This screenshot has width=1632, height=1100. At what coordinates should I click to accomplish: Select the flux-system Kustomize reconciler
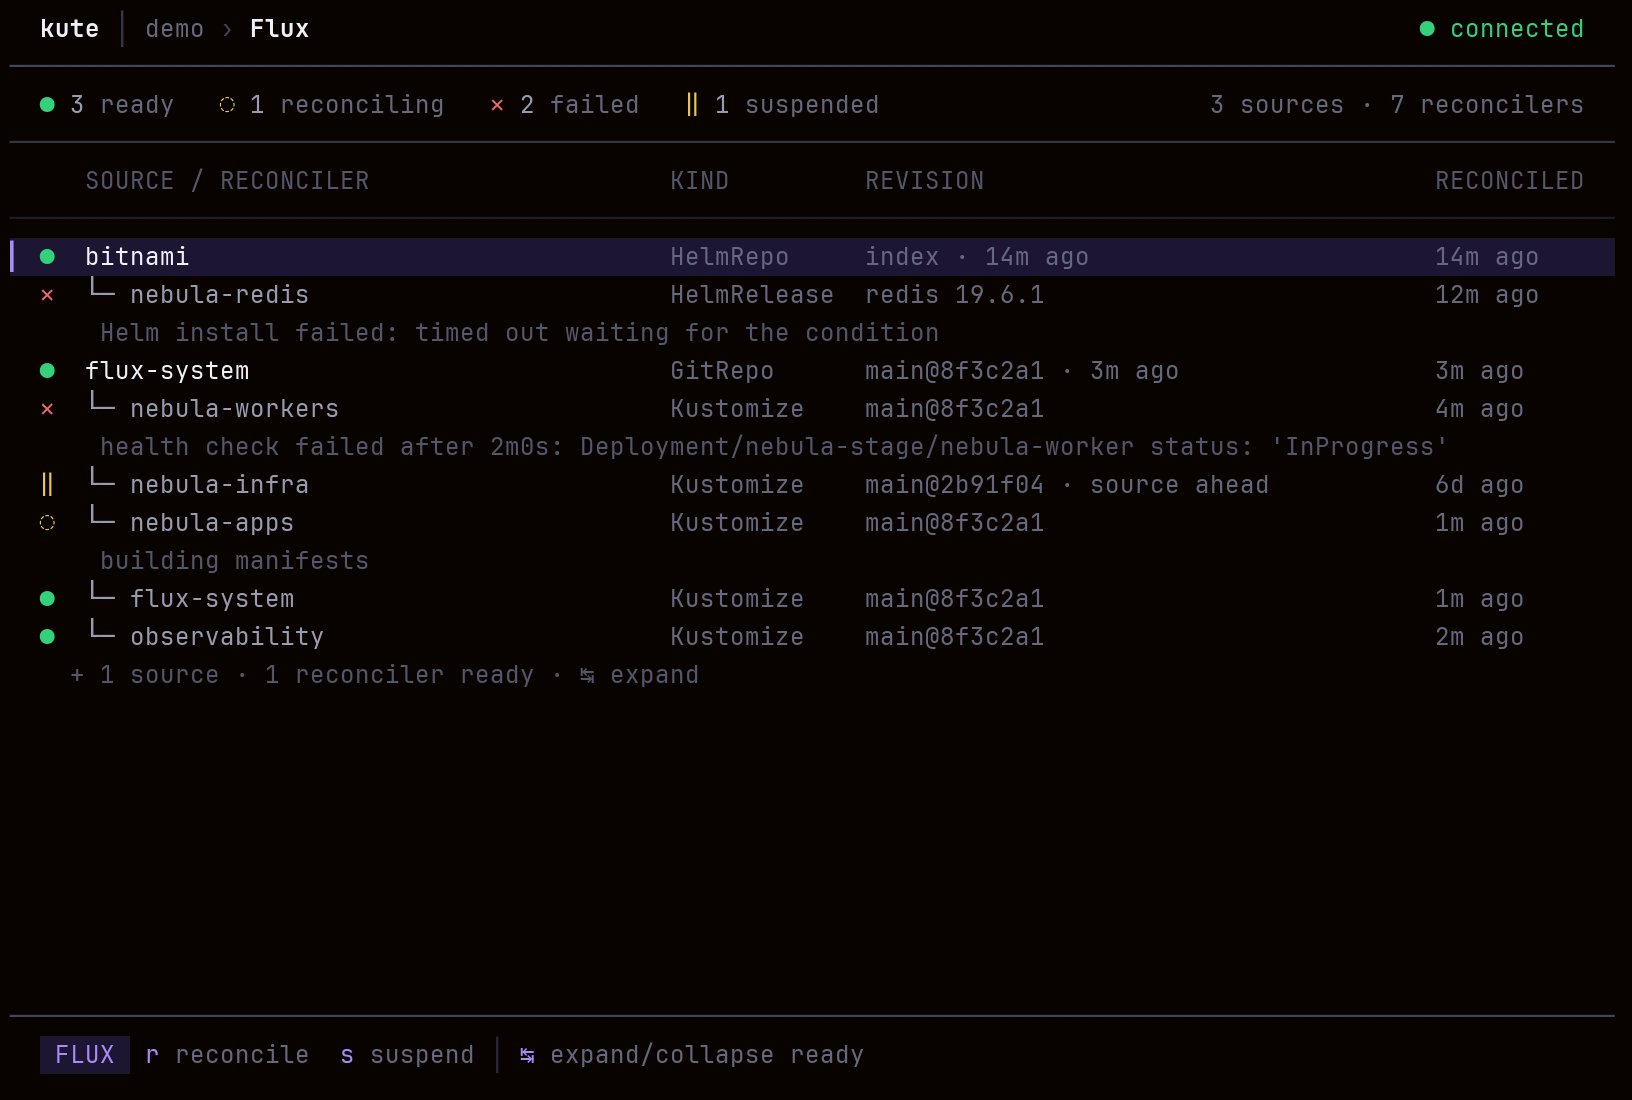[x=812, y=599]
